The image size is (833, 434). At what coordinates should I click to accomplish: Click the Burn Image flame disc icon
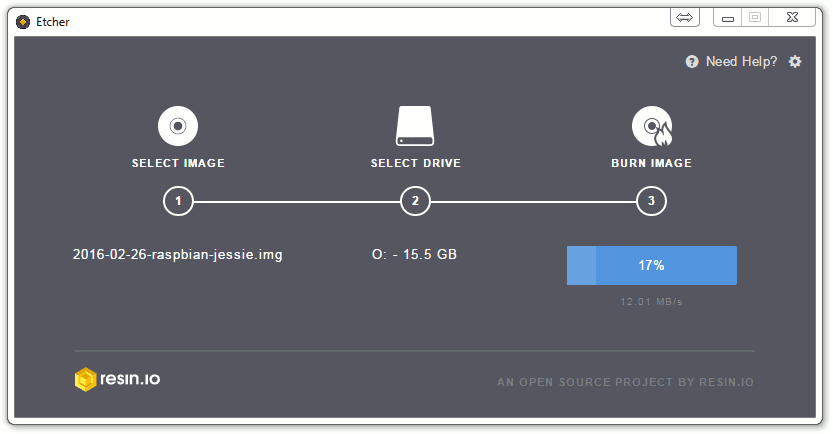652,126
